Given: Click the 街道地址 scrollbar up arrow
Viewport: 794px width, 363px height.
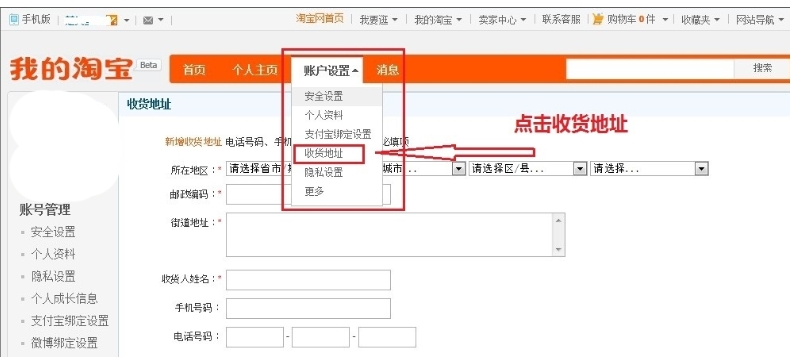Looking at the screenshot, I should coord(559,220).
